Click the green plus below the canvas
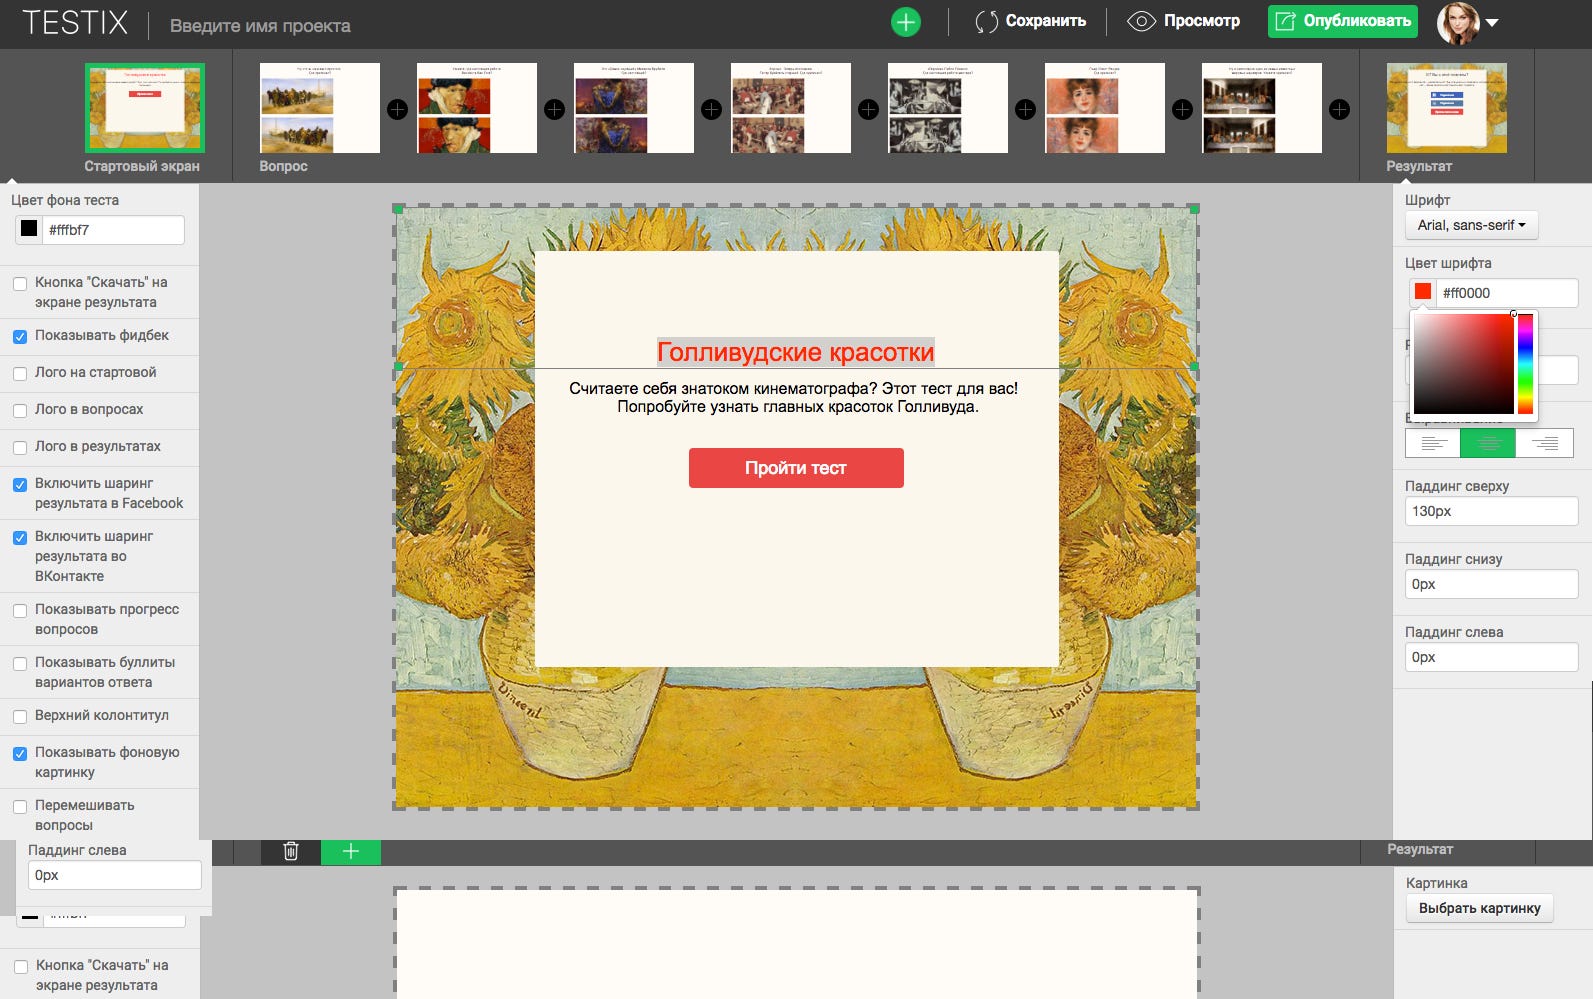This screenshot has width=1593, height=999. click(351, 851)
